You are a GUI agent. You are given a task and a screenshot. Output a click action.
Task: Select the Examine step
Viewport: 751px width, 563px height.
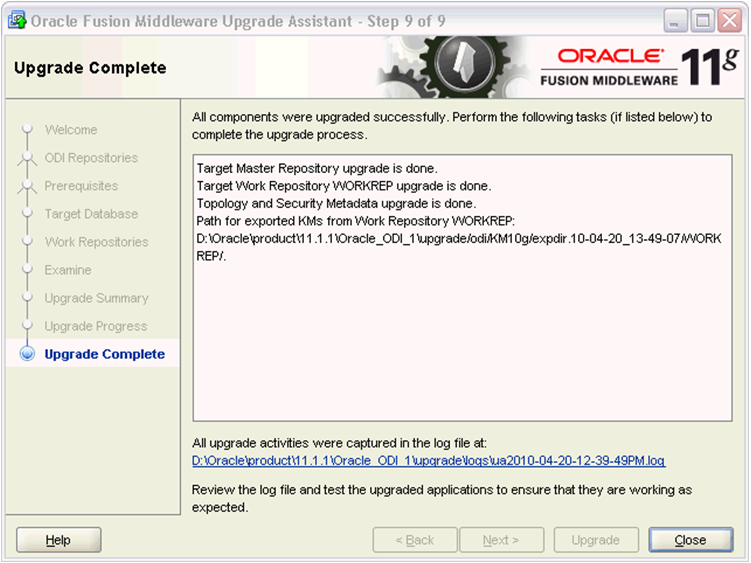pos(68,270)
